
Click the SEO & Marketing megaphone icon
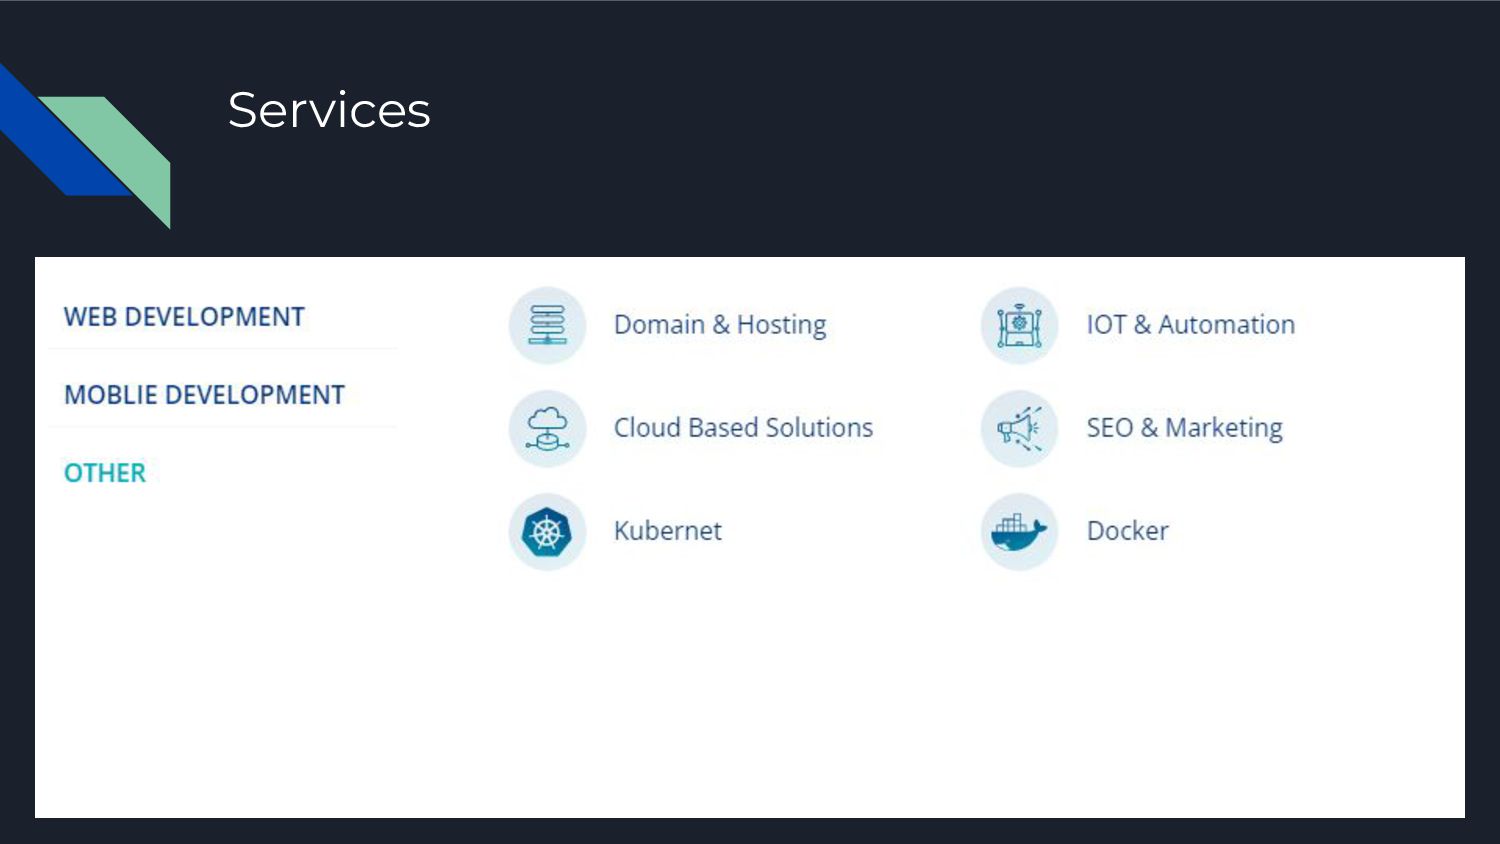[1019, 428]
